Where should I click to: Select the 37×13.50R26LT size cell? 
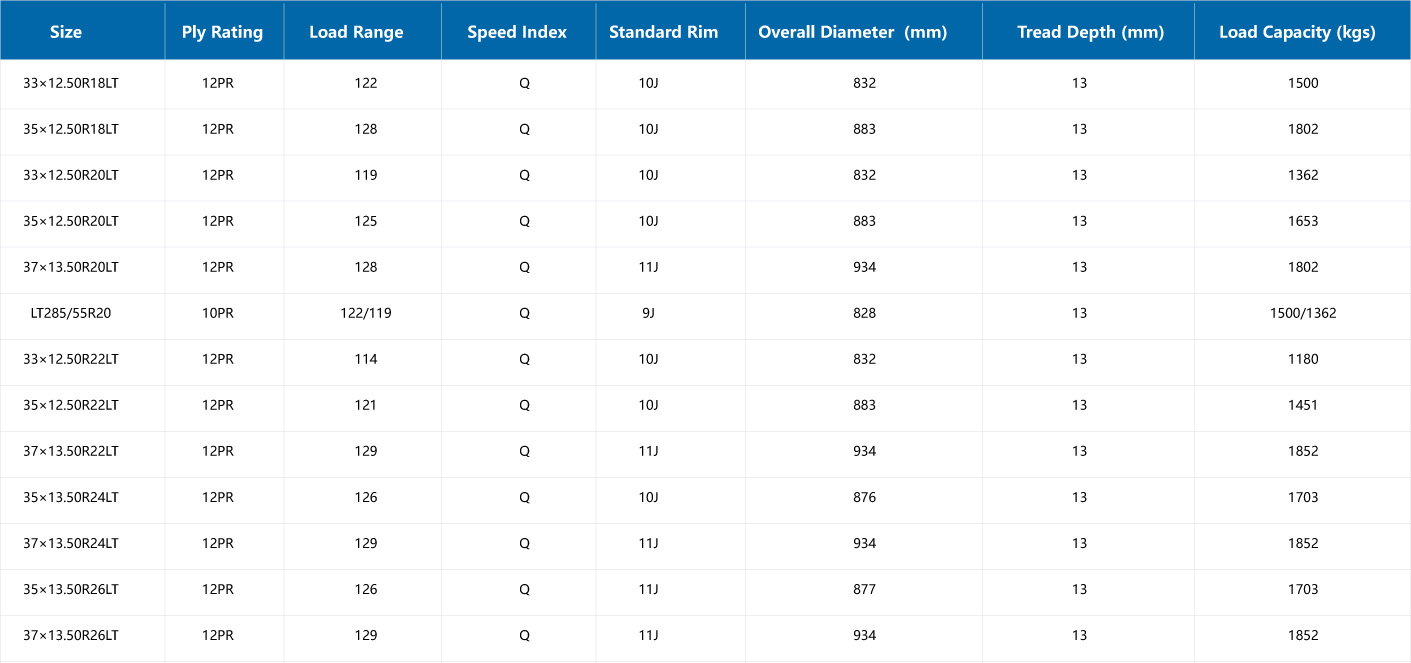[71, 635]
